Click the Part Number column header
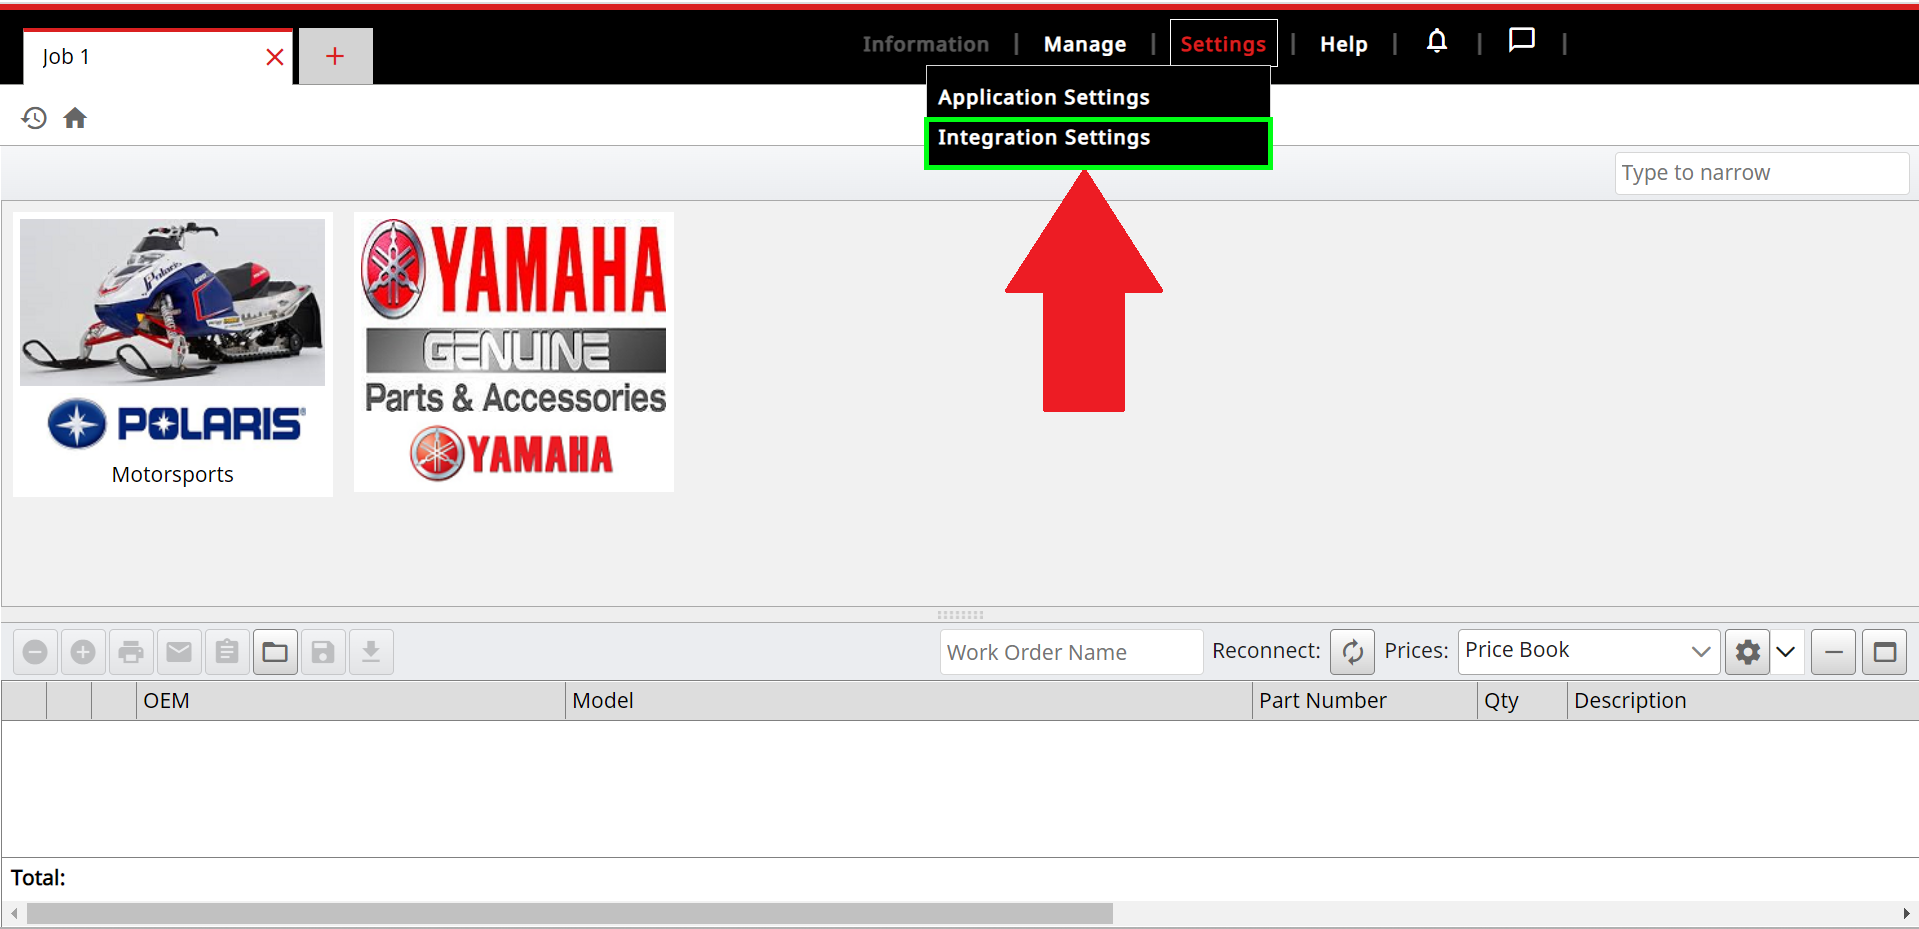Image resolution: width=1919 pixels, height=929 pixels. coord(1364,701)
